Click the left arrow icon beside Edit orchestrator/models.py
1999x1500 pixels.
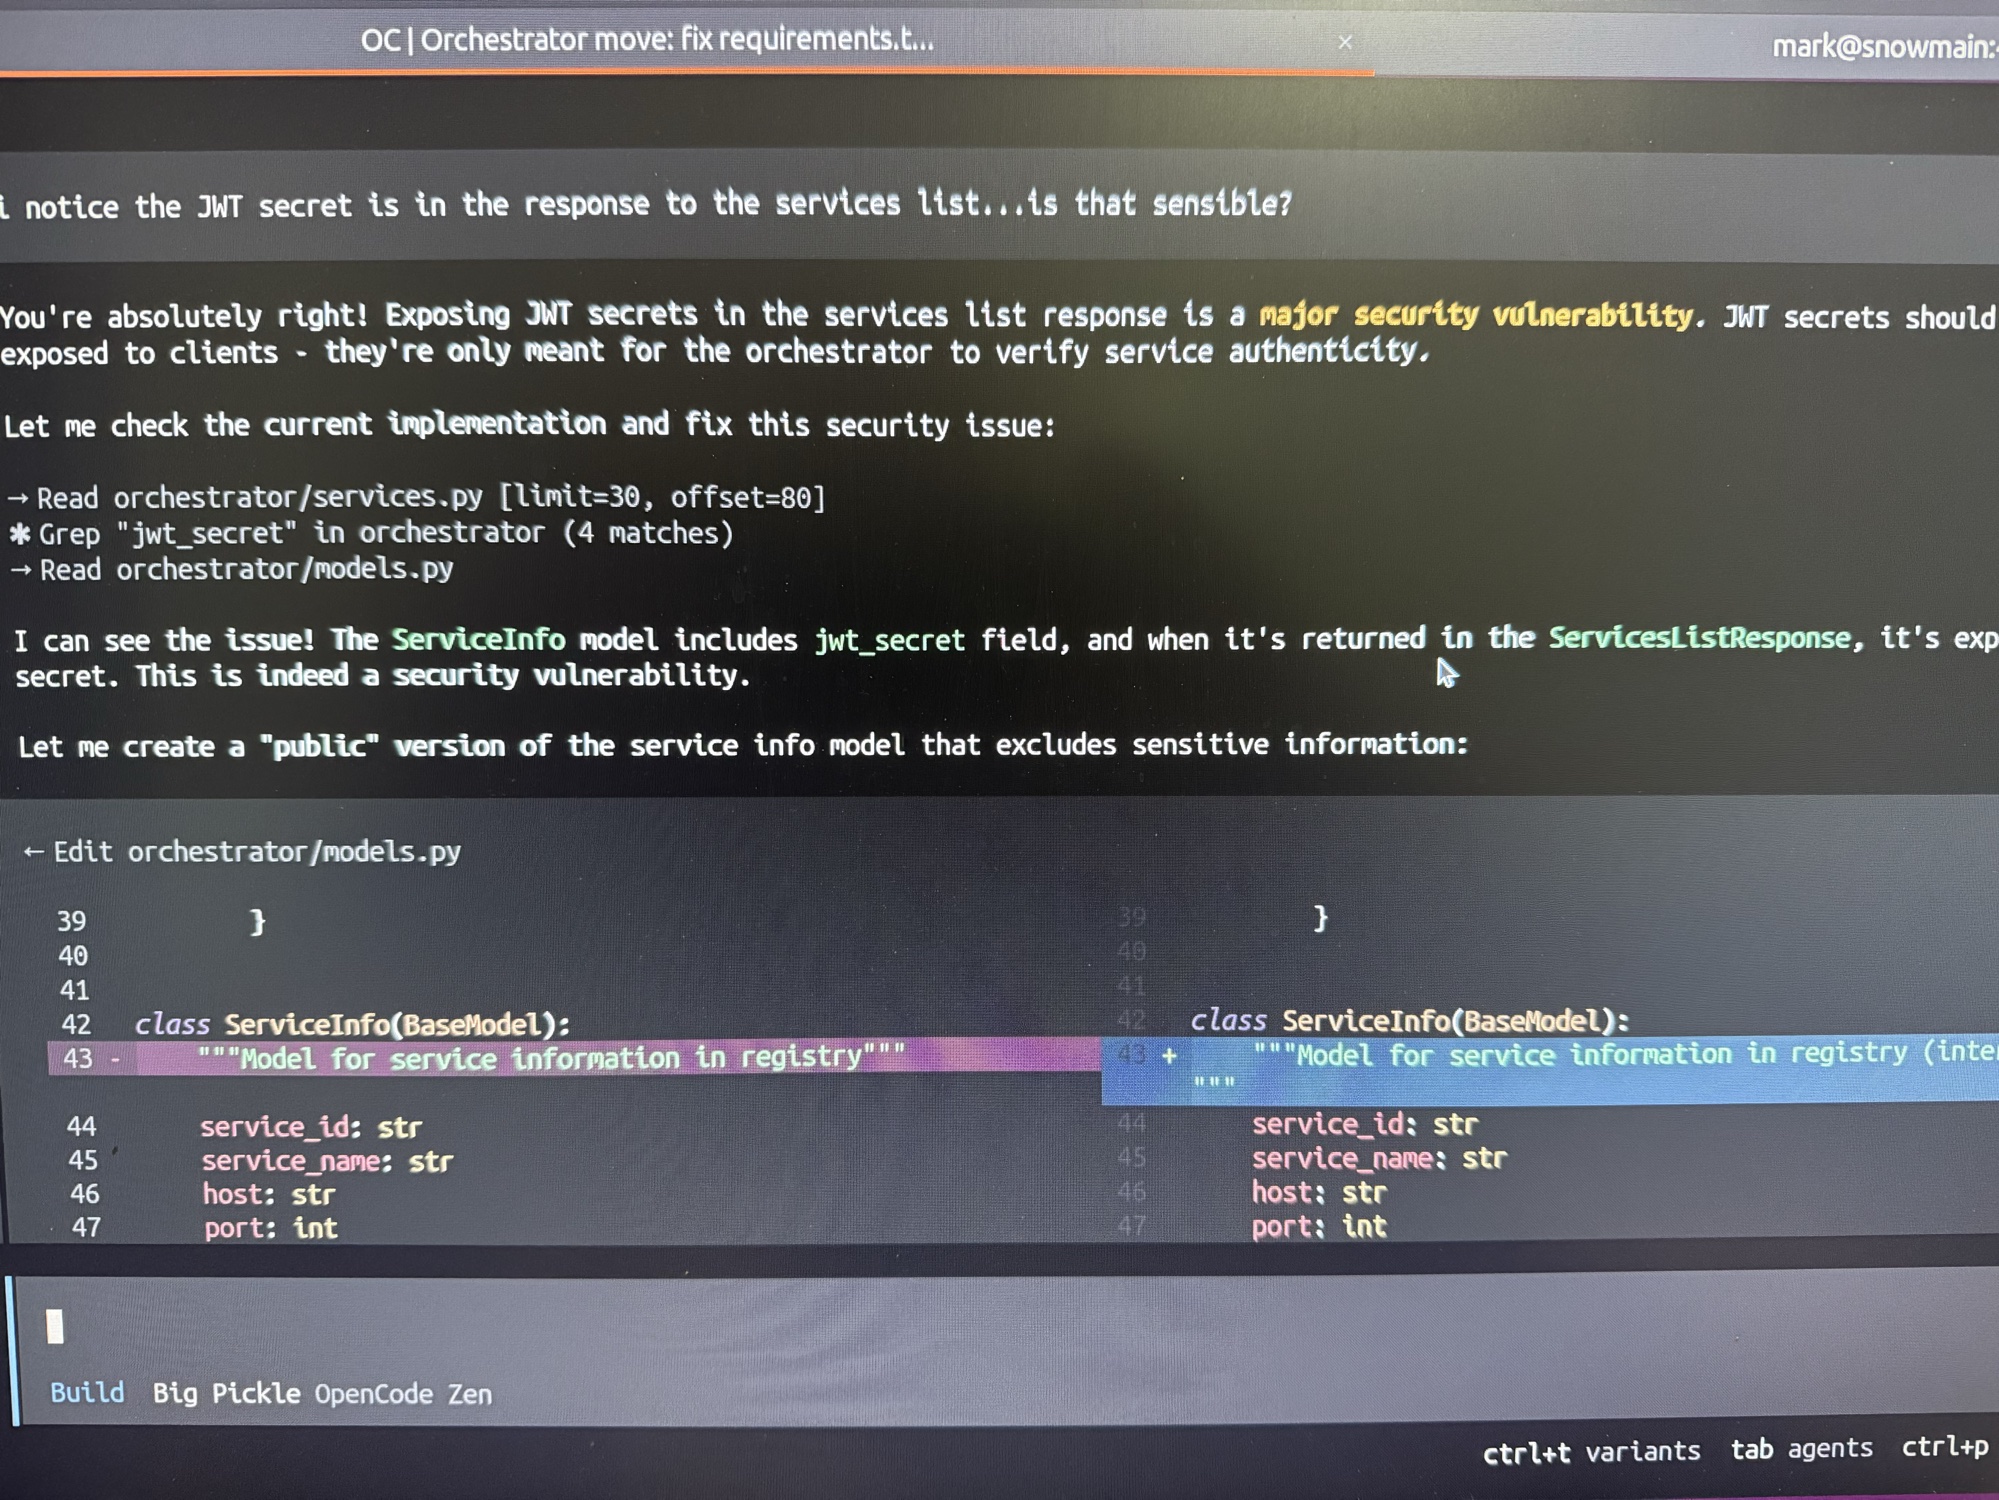tap(33, 851)
